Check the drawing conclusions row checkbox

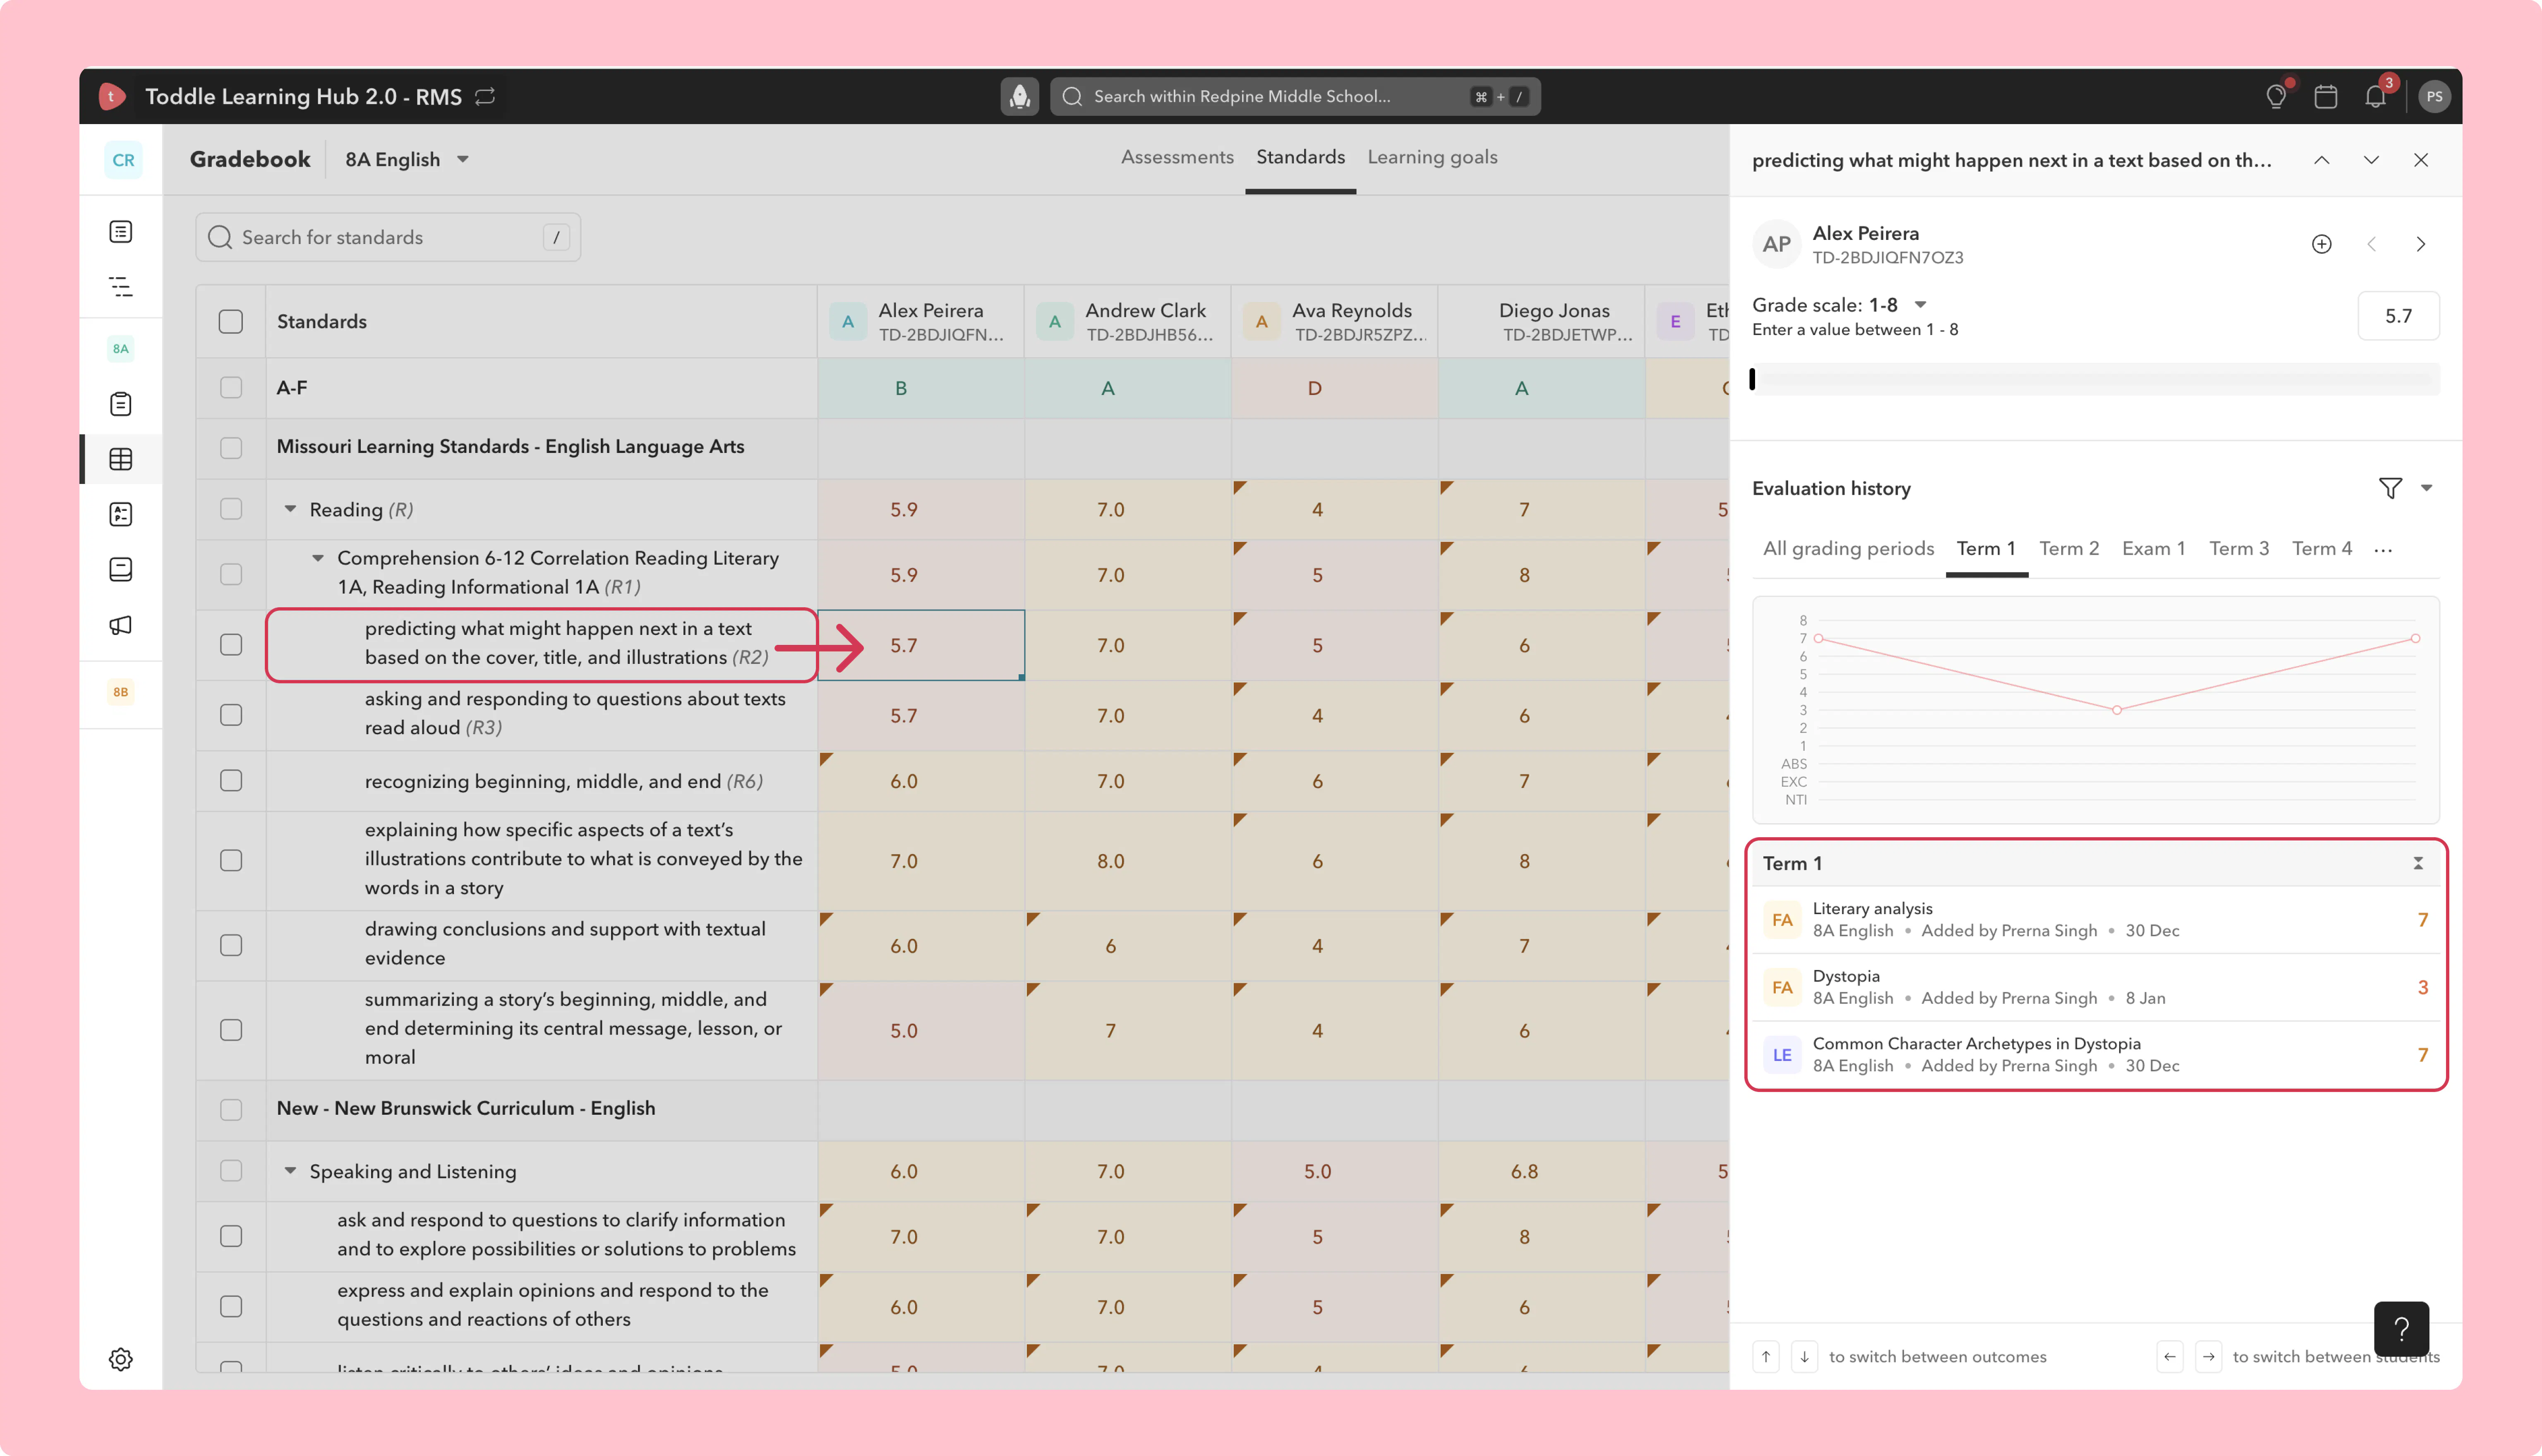pyautogui.click(x=231, y=945)
